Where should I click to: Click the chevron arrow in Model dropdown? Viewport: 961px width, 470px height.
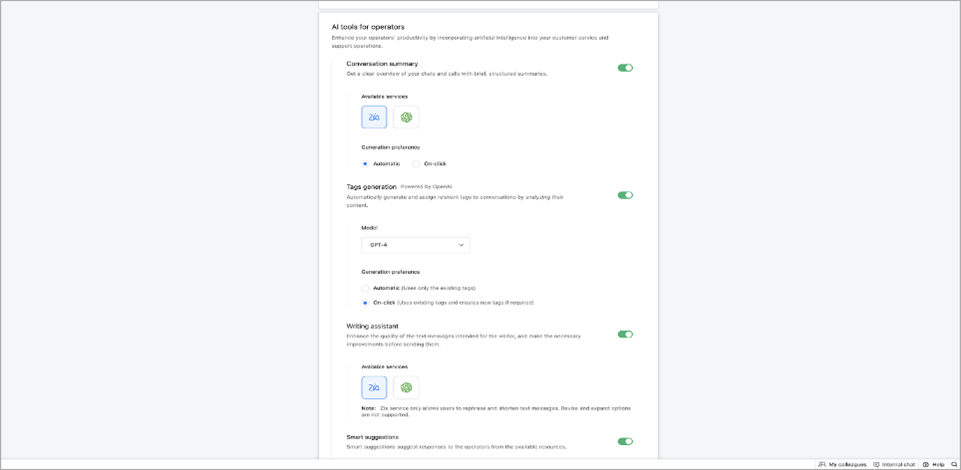461,245
